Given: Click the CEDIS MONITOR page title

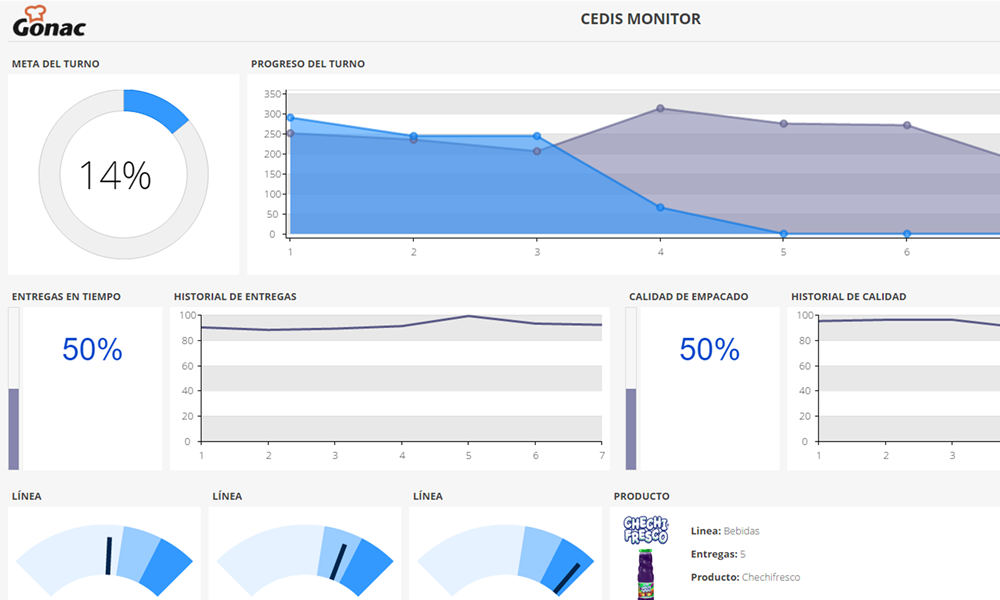Looking at the screenshot, I should coord(640,19).
